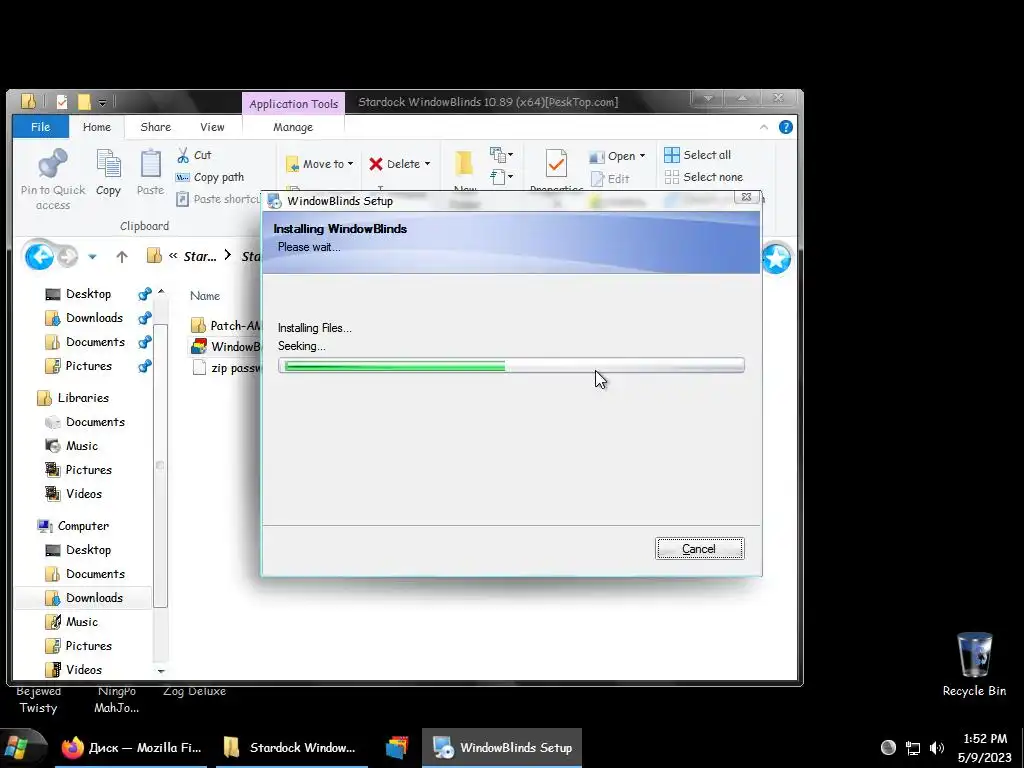Go up one folder level
The height and width of the screenshot is (768, 1024).
click(x=121, y=257)
